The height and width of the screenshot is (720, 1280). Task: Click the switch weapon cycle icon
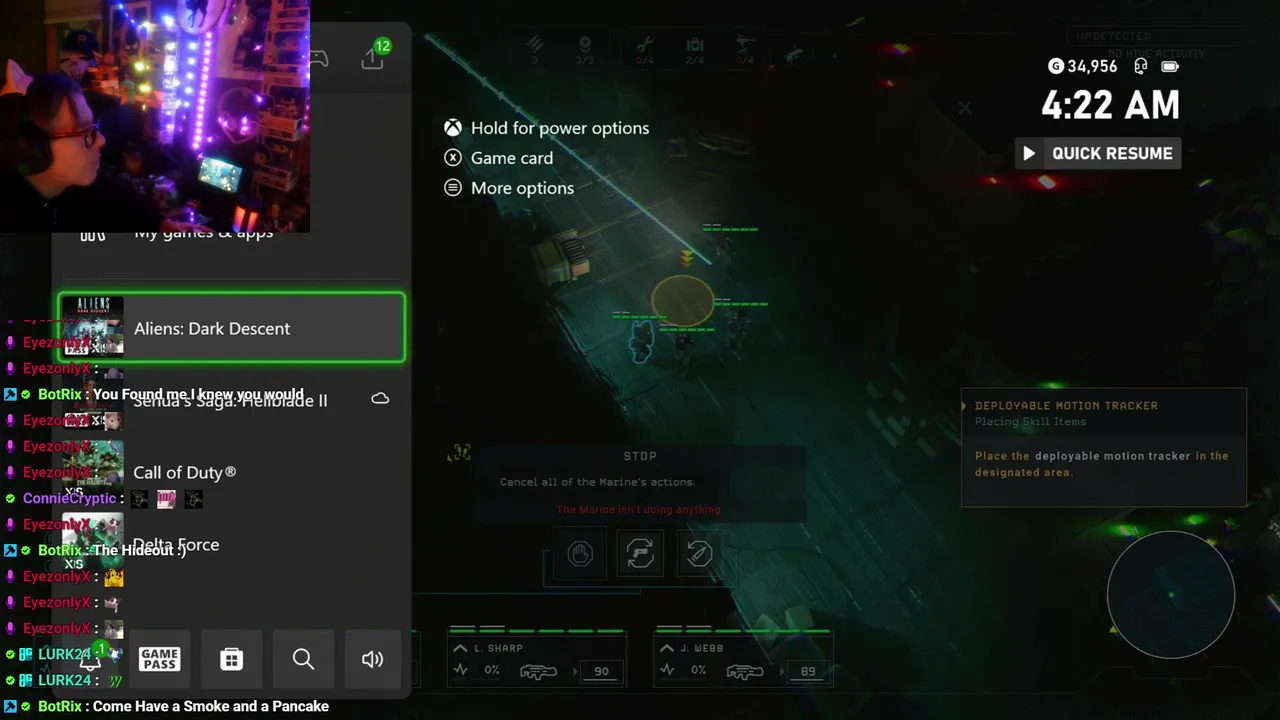(640, 553)
